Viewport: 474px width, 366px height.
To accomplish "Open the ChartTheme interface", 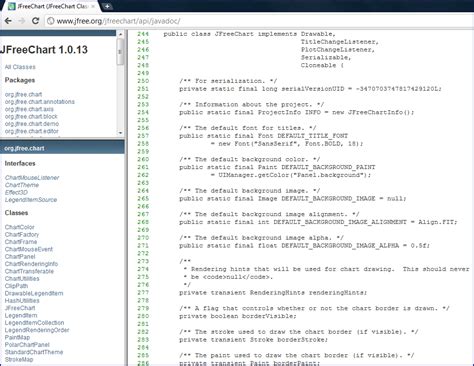I will coord(22,185).
